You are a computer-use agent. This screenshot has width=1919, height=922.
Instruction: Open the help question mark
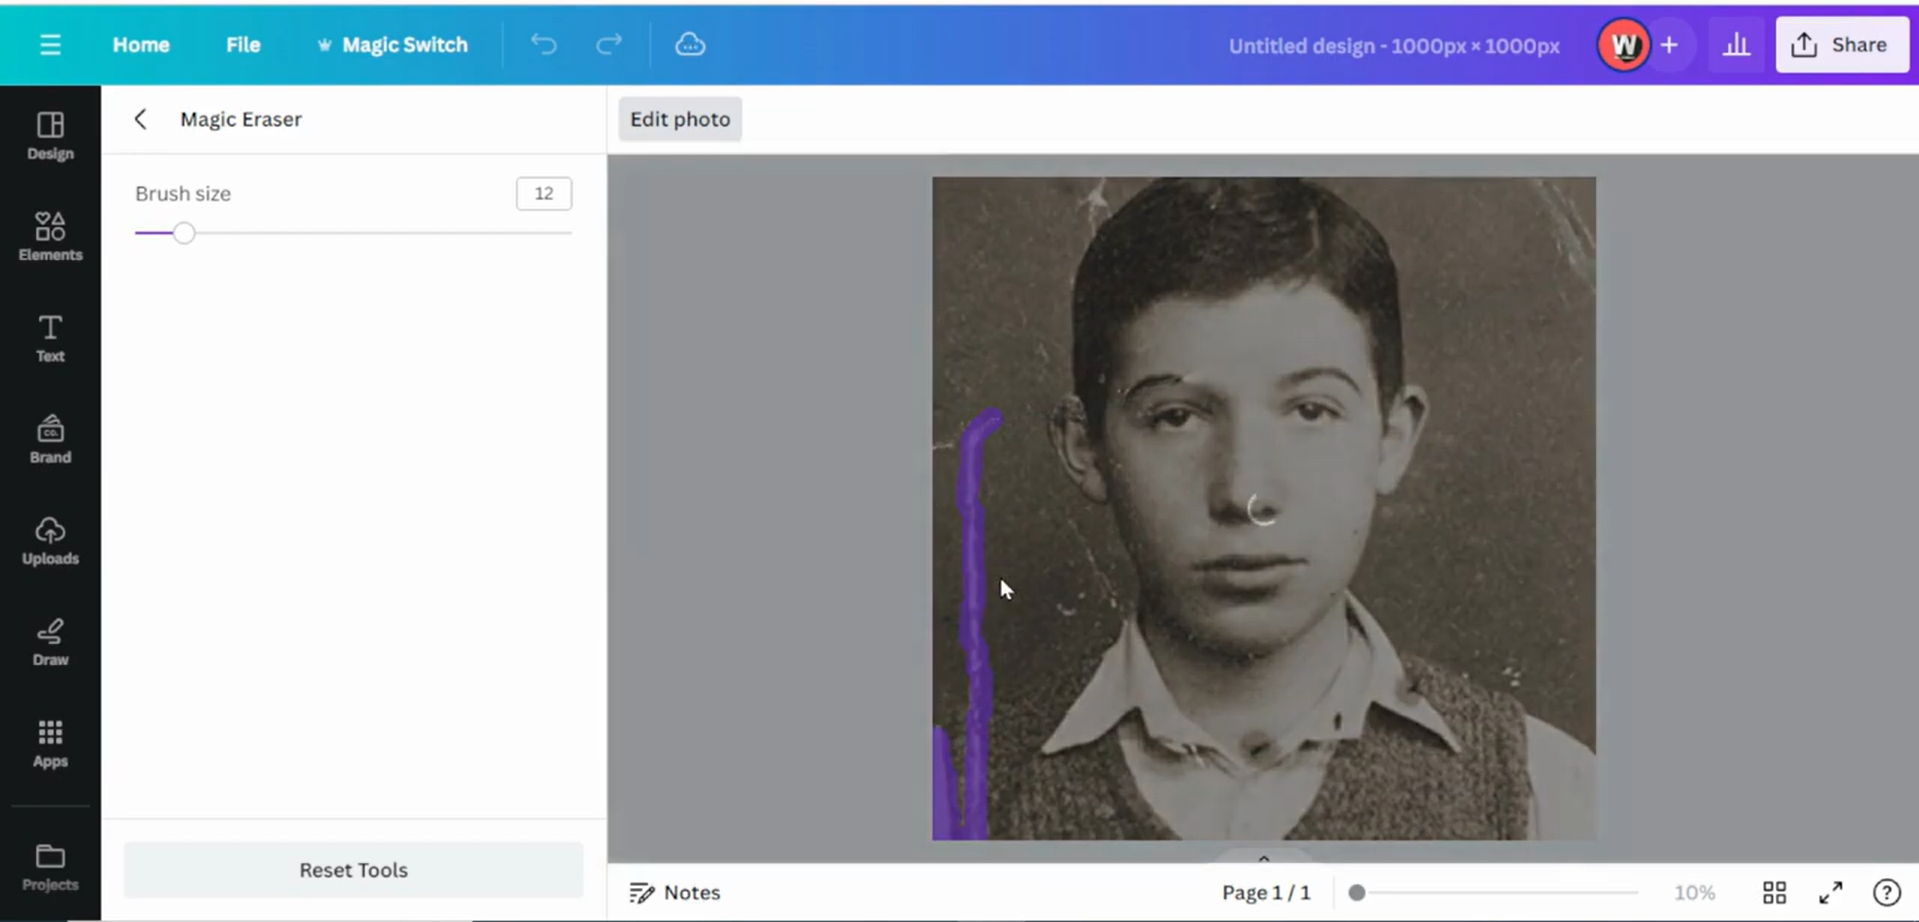1888,892
